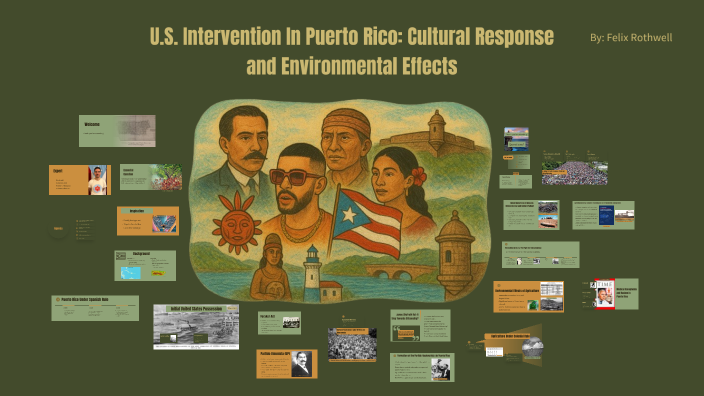Viewport: 704px width, 396px height.
Task: Open the small two-column green slide
Action: 516,181
